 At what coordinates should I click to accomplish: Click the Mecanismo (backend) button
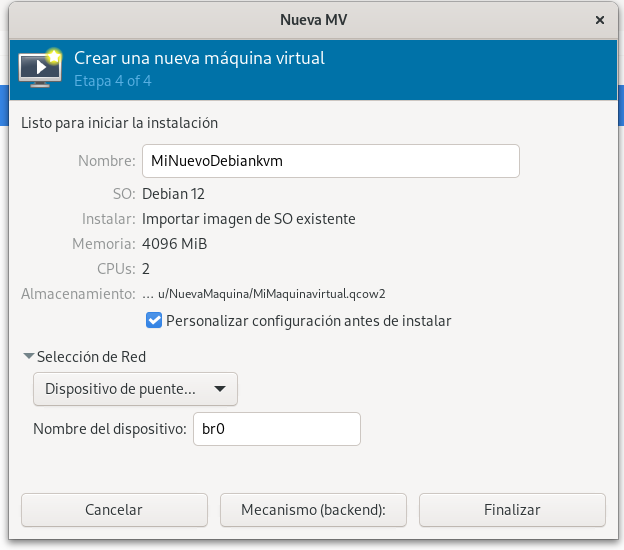coord(313,510)
